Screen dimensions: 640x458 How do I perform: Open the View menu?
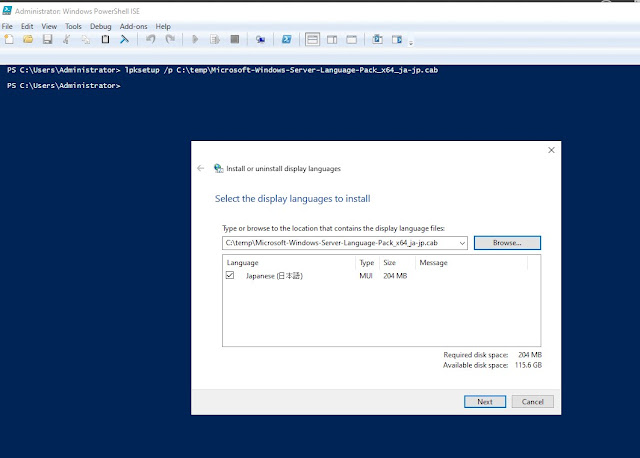coord(49,27)
